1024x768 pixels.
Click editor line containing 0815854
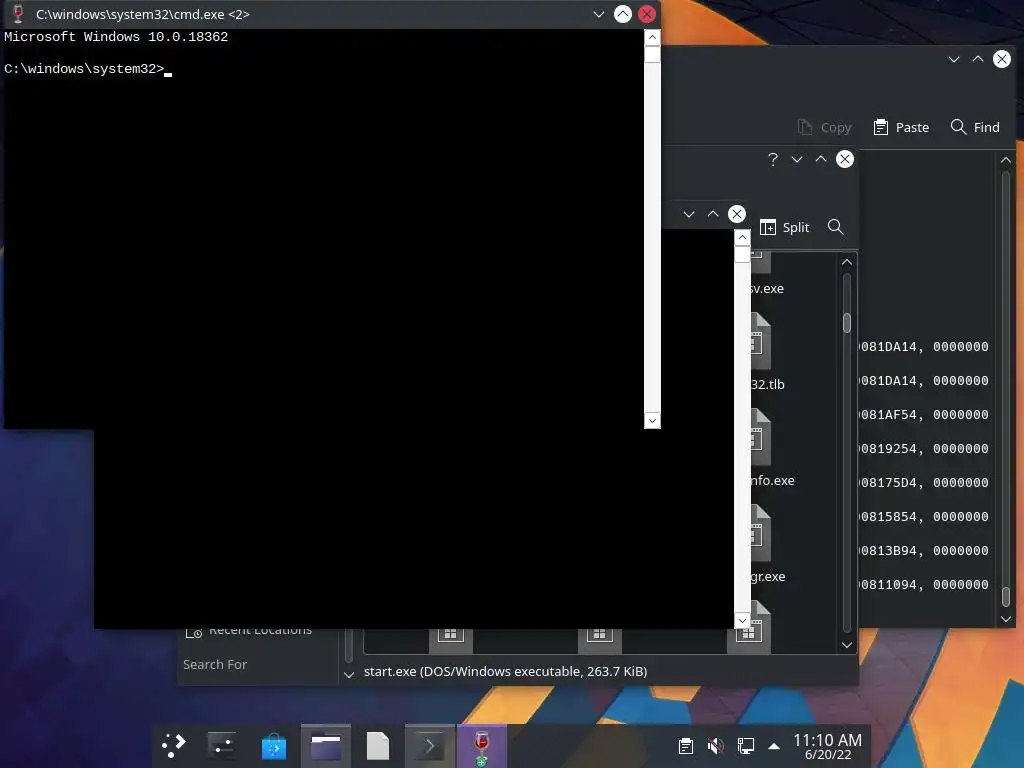click(x=924, y=517)
